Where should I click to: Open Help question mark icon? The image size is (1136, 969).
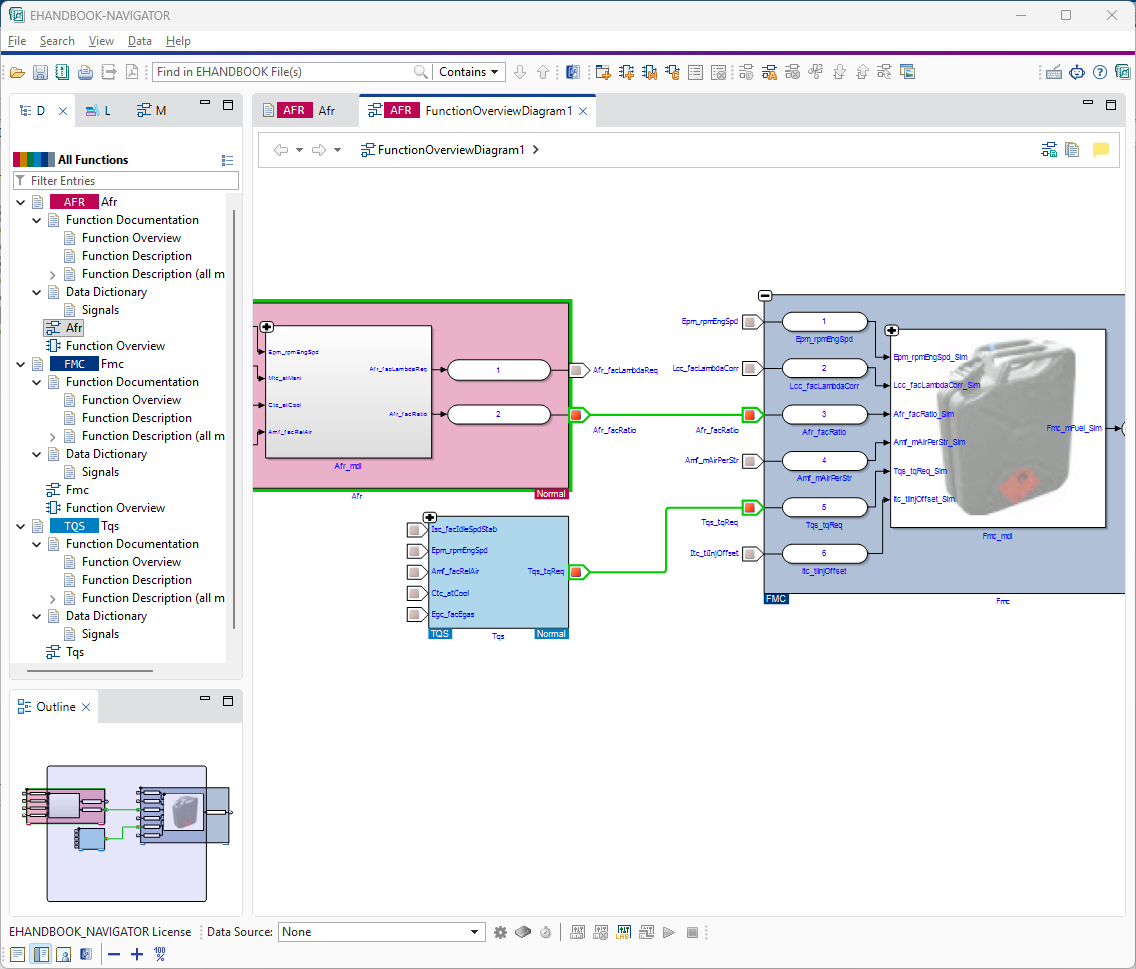1100,72
